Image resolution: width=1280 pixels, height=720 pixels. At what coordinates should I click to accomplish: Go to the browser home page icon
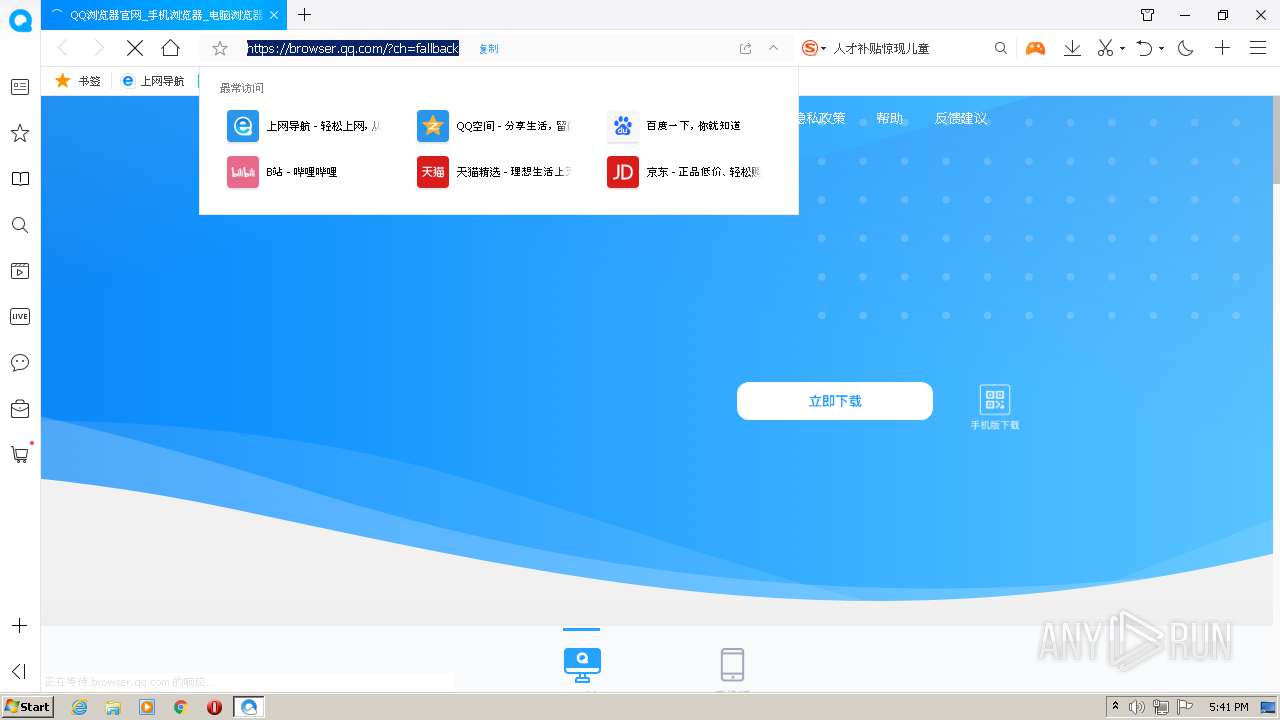171,48
